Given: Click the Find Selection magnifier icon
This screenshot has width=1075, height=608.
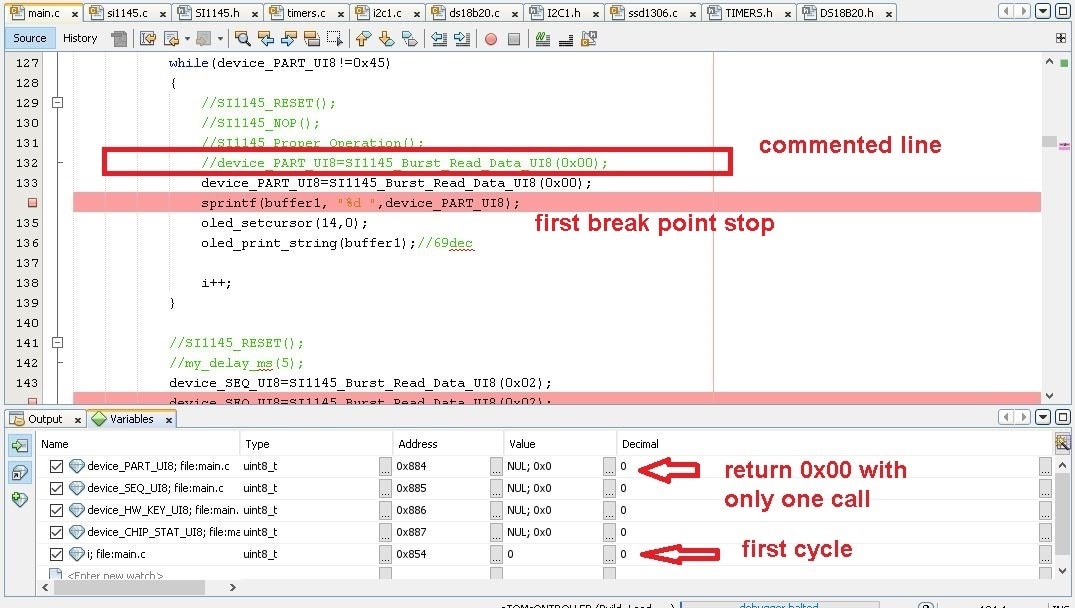Looking at the screenshot, I should click(242, 39).
